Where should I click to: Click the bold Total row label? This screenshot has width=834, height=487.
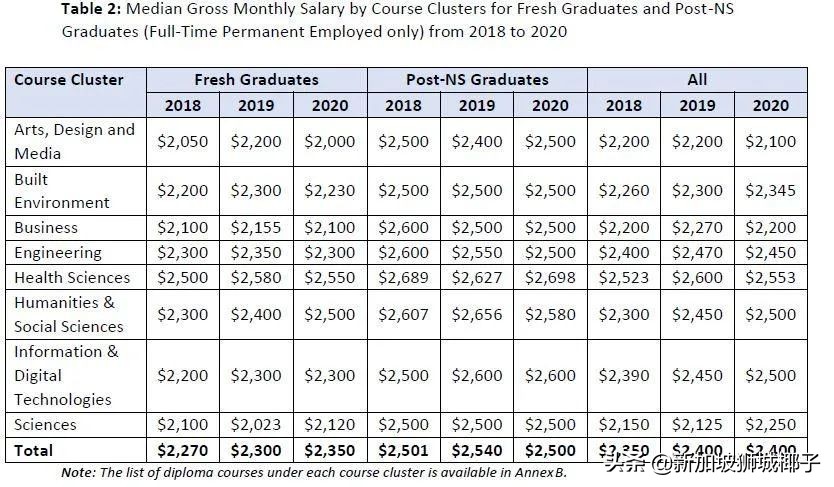coord(34,450)
